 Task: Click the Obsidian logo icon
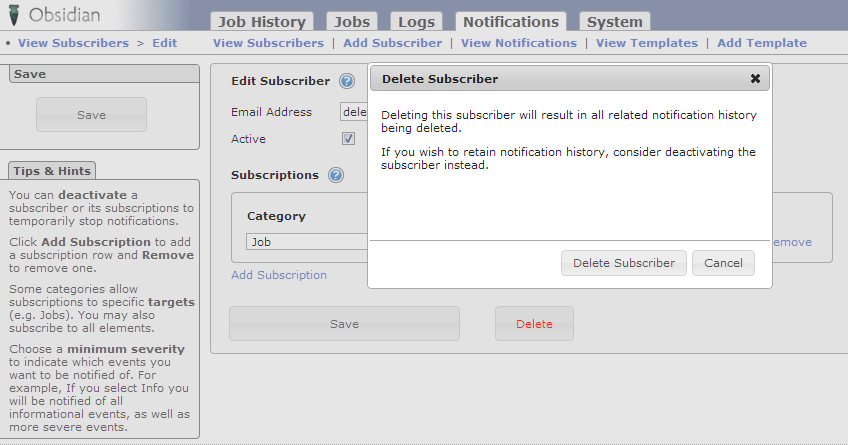click(x=15, y=17)
